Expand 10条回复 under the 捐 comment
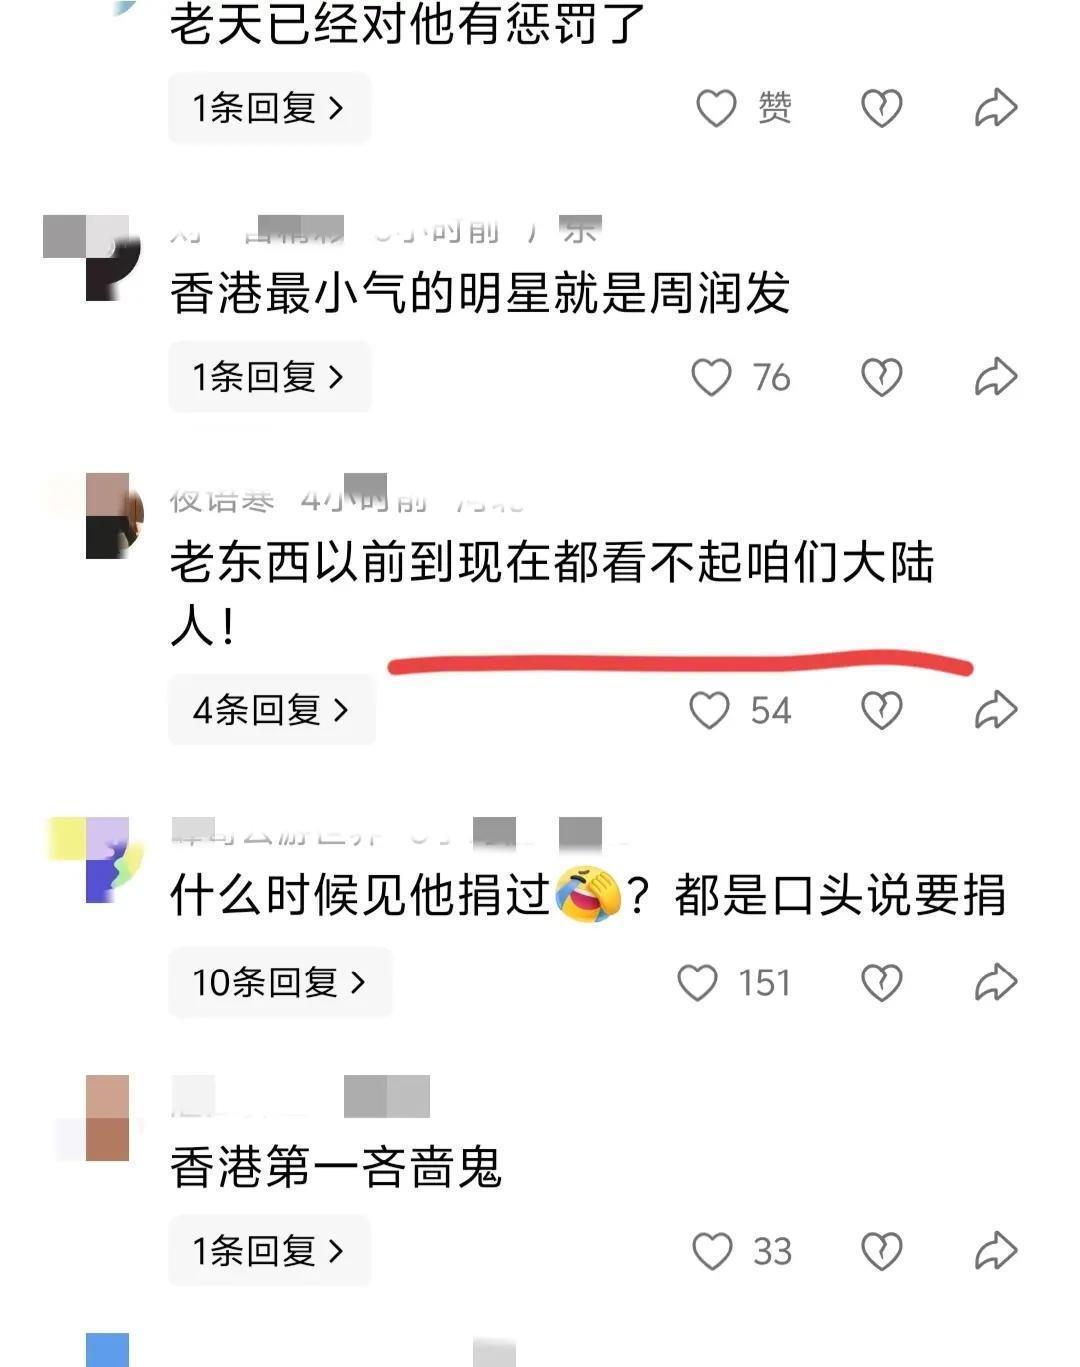 click(x=280, y=982)
